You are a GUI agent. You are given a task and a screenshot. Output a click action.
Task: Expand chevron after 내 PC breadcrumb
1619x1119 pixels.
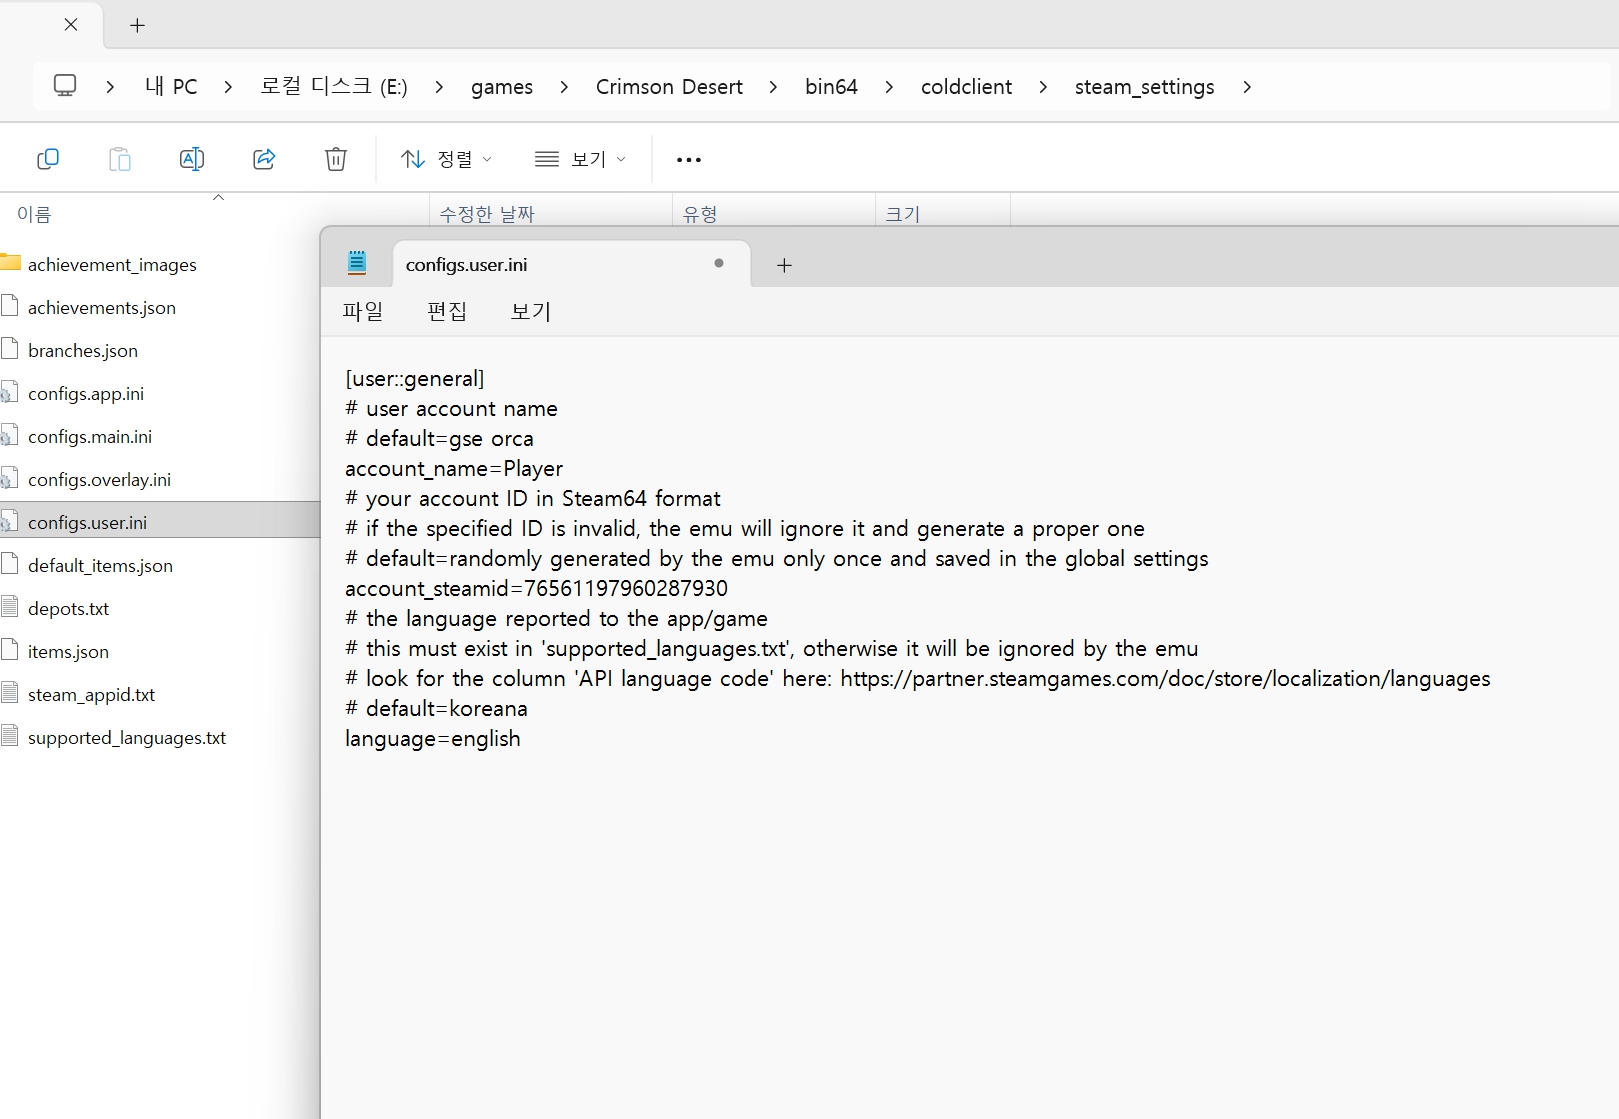click(228, 87)
